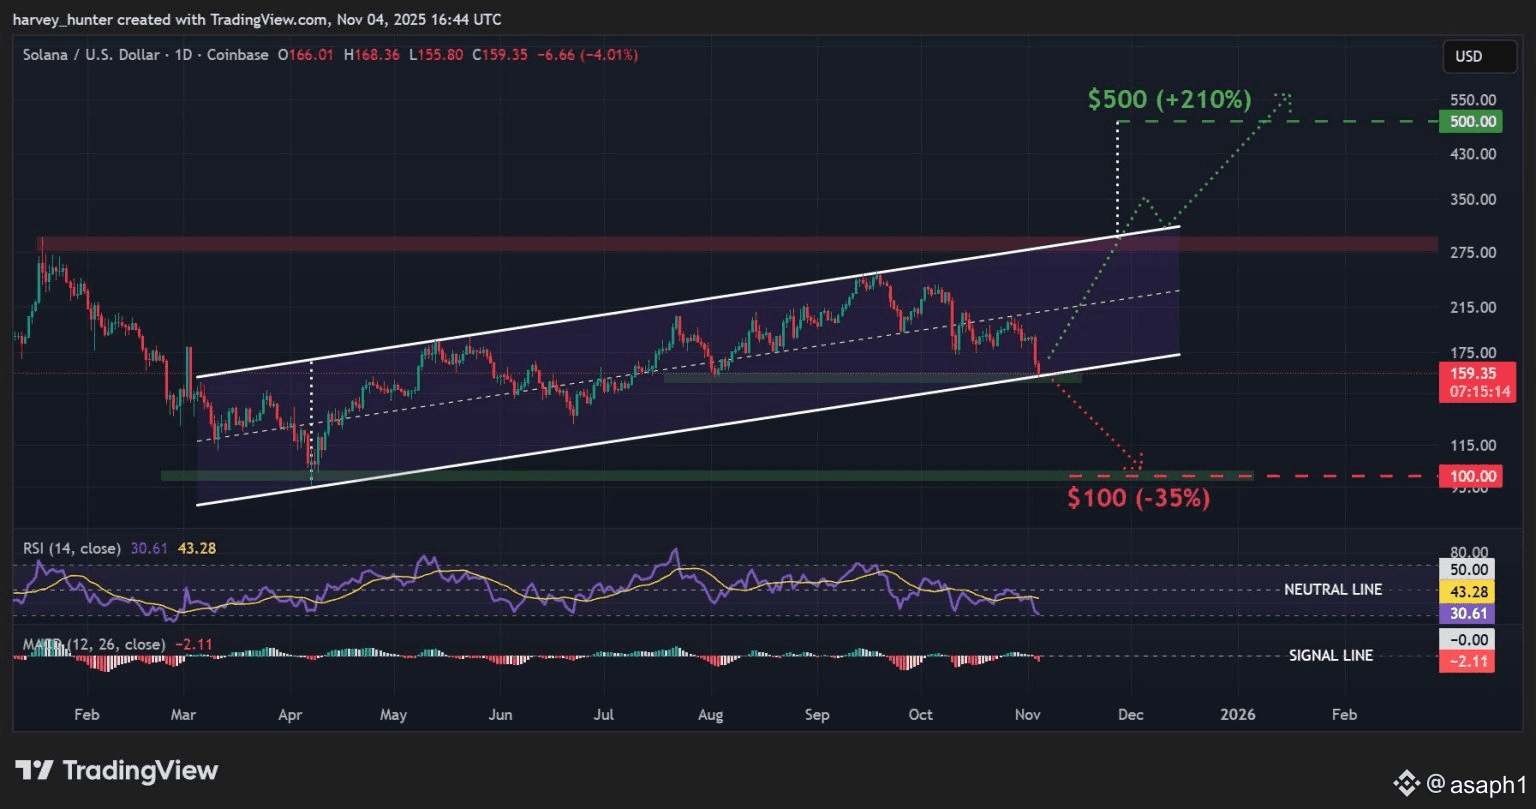Click the NEUTRAL LINE label on RSI
This screenshot has width=1536, height=809.
(1333, 590)
